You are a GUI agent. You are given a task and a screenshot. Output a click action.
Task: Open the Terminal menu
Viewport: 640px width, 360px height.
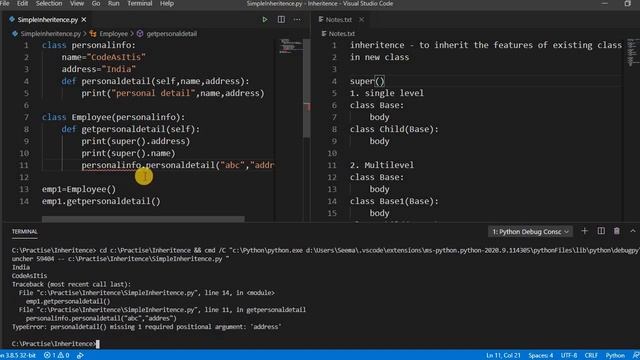click(x=140, y=4)
